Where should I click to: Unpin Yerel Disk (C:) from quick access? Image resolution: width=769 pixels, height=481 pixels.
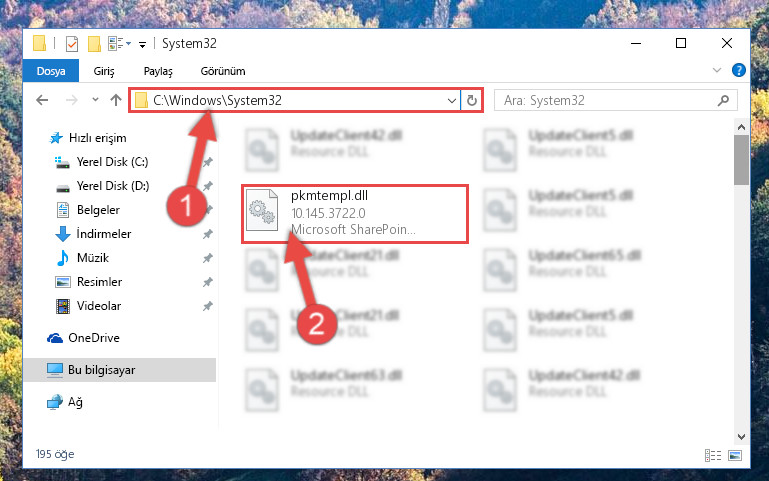pos(208,162)
